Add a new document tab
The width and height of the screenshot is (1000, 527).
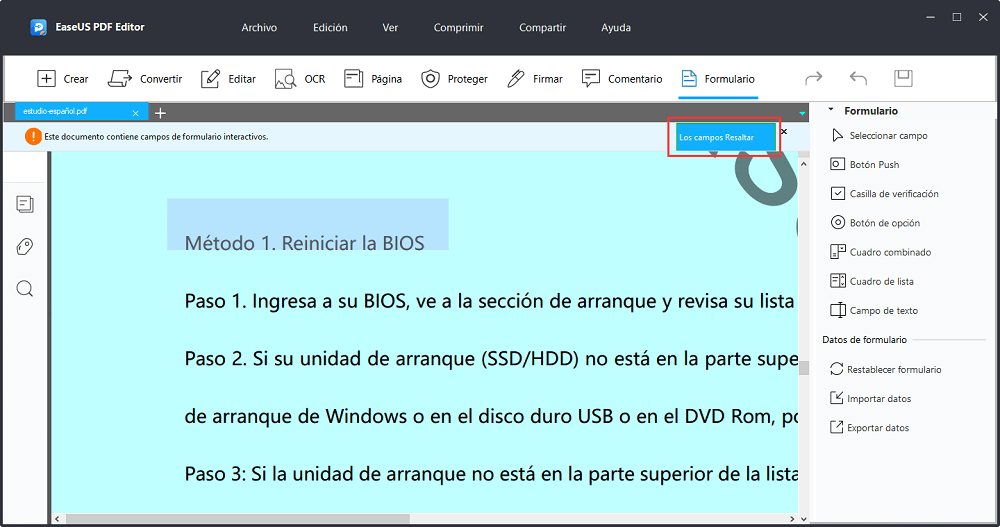(160, 113)
